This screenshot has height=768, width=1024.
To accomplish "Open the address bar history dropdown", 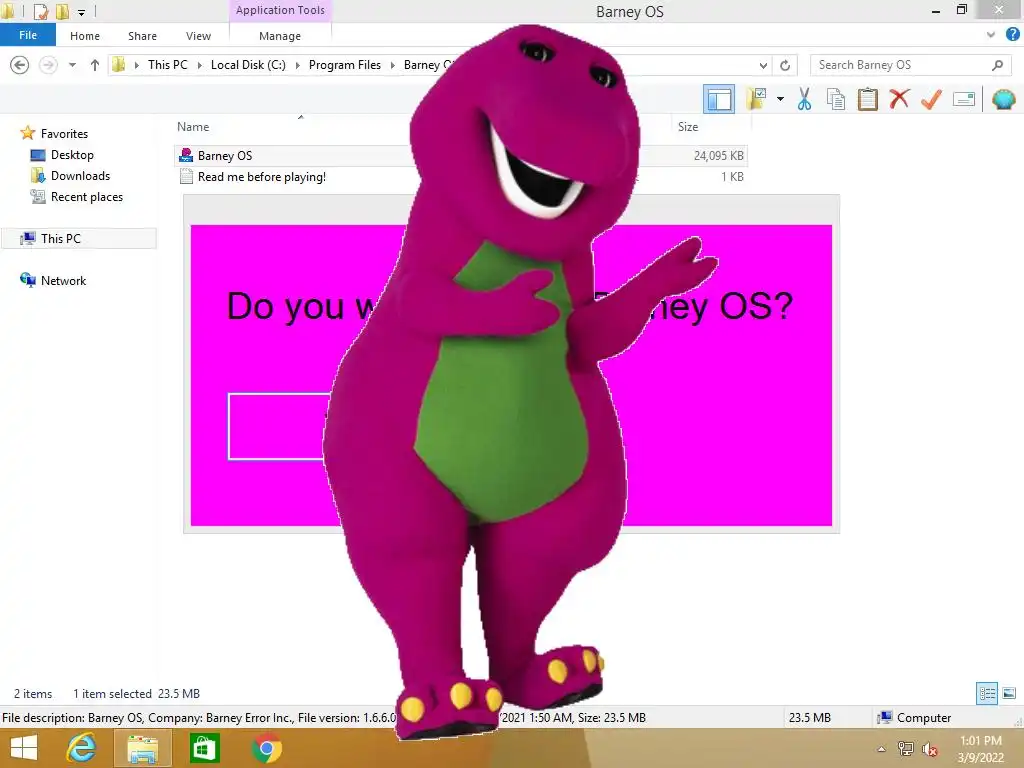I will coord(763,65).
